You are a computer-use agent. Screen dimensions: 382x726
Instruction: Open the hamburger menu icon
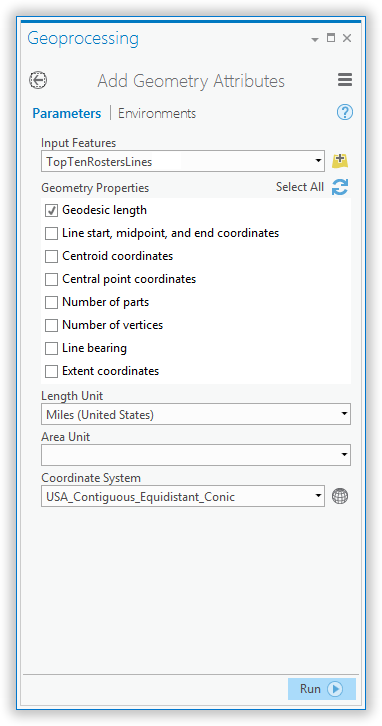(345, 80)
